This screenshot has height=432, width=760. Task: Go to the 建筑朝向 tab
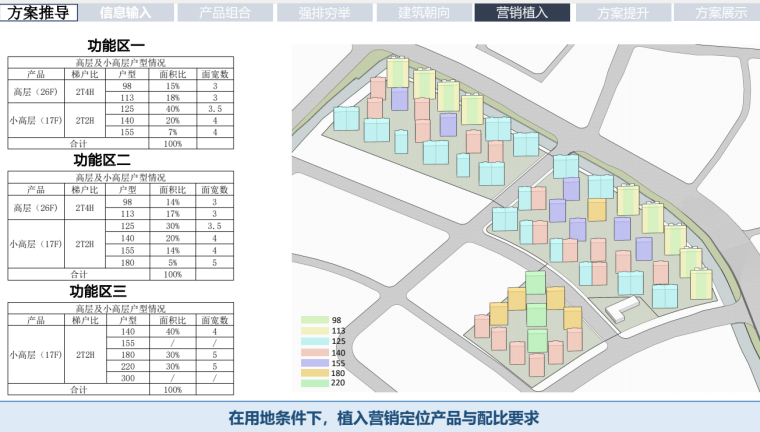[423, 13]
